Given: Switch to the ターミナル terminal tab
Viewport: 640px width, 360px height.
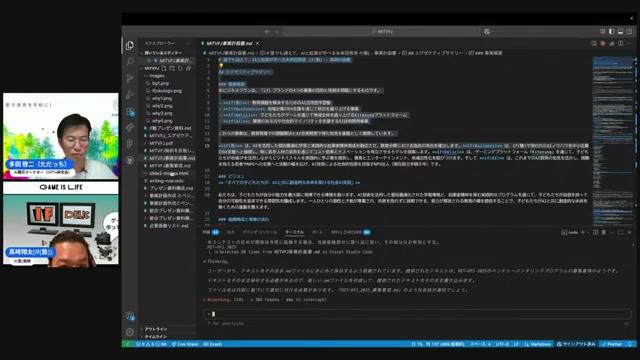Looking at the screenshot, I should 294,232.
